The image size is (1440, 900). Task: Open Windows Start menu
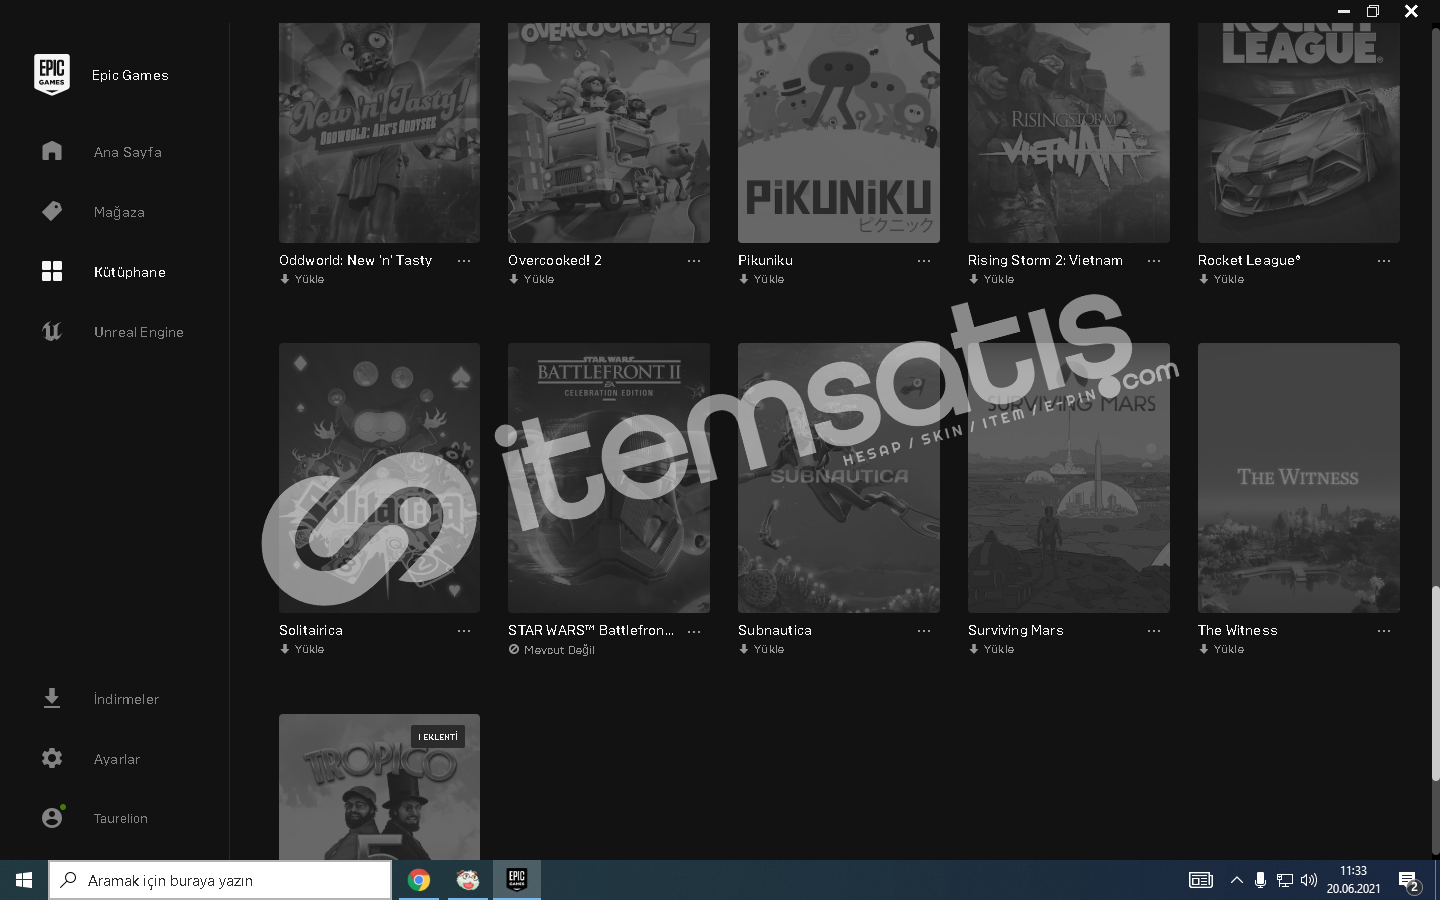pos(24,880)
